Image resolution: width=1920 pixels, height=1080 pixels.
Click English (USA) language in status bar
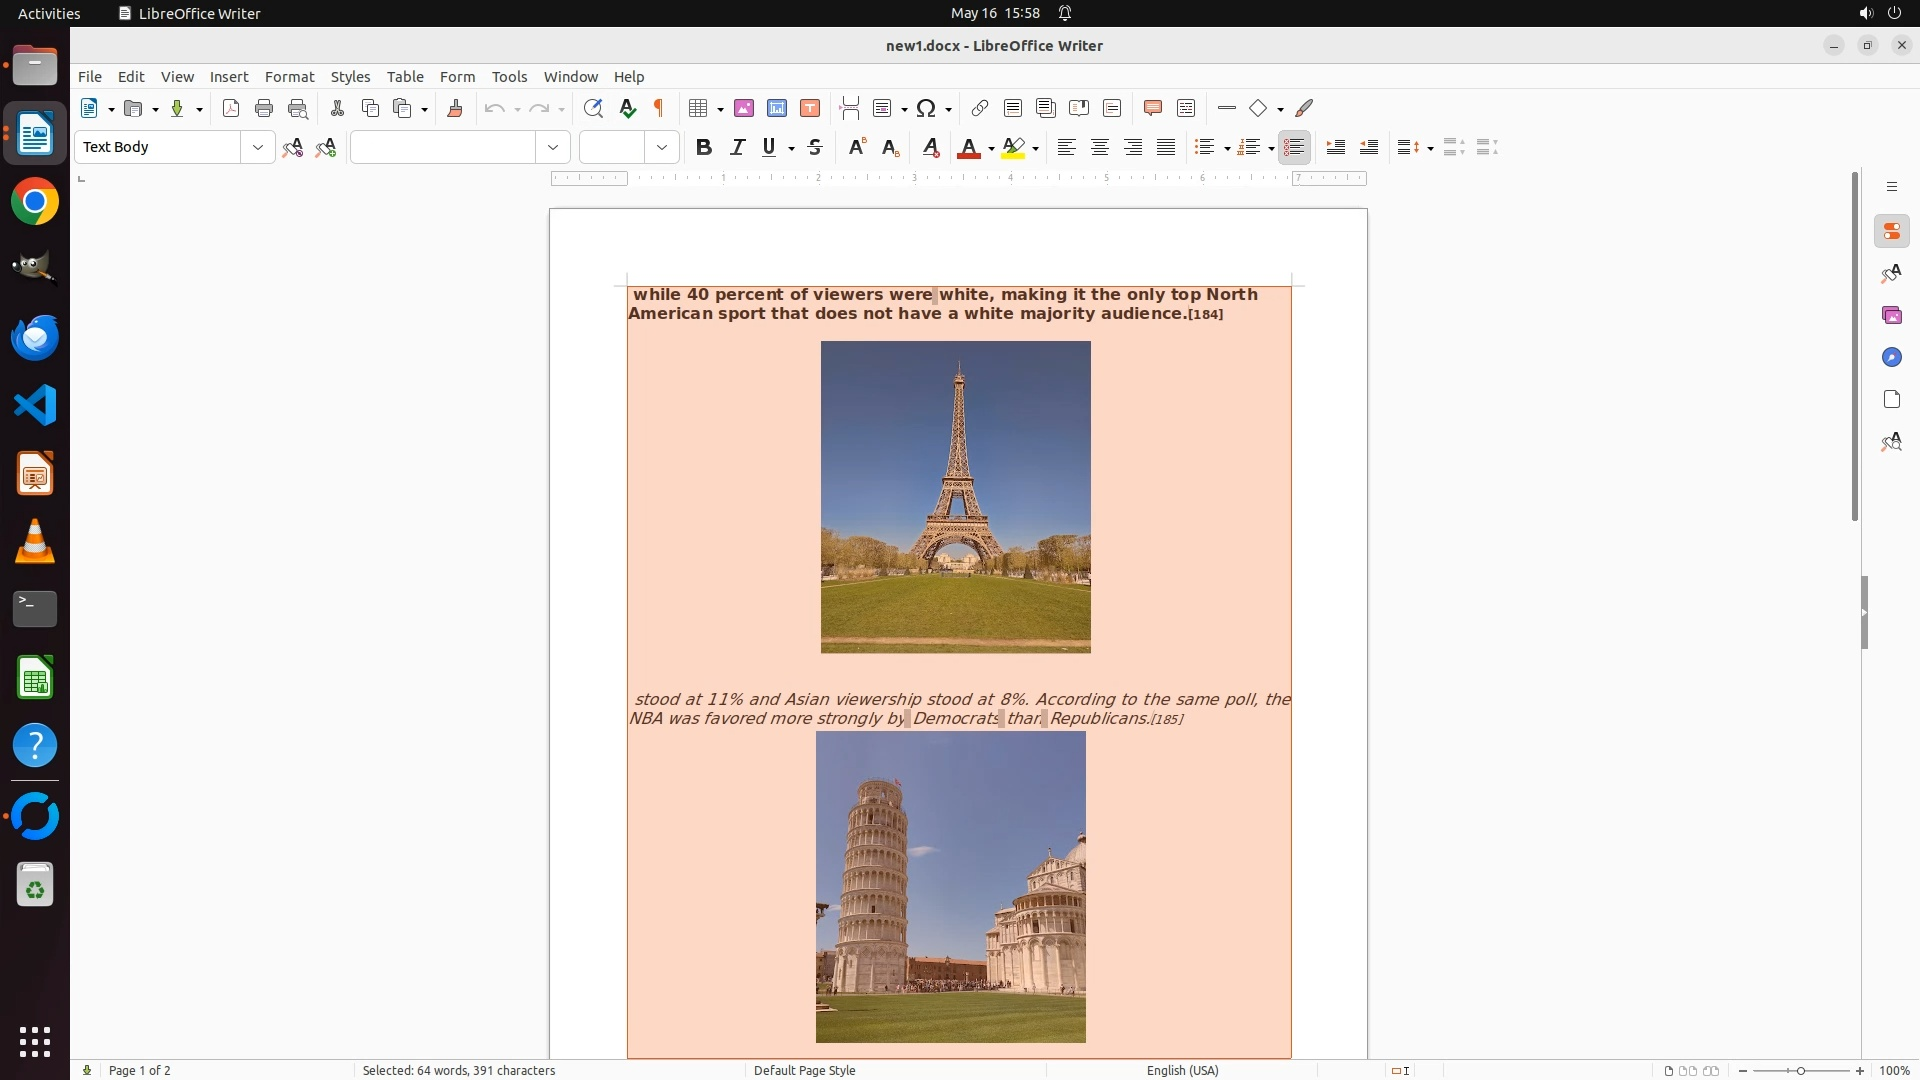(1182, 1070)
